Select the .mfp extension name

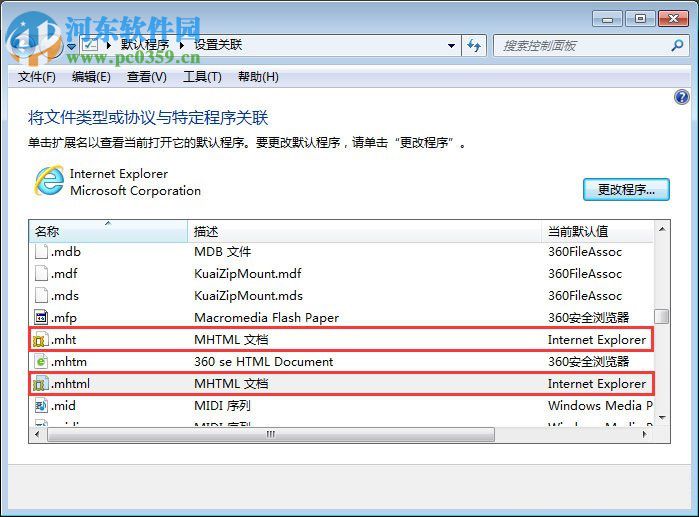(64, 318)
